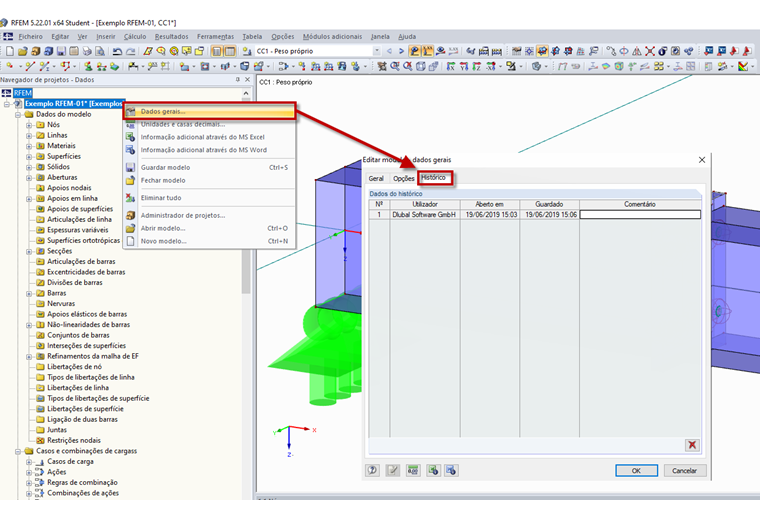Click the Print toolbar icon
Screen dimensions: 760x516
(x=87, y=51)
